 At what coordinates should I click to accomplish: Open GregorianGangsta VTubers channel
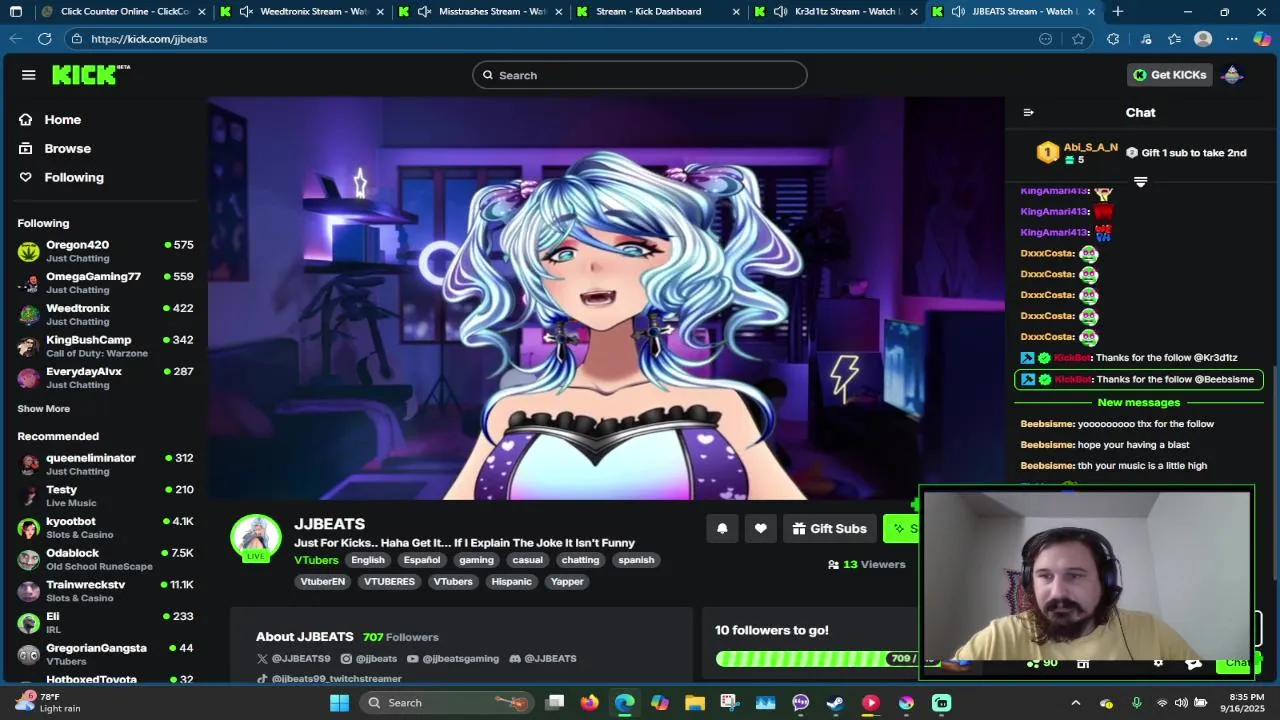click(x=105, y=654)
